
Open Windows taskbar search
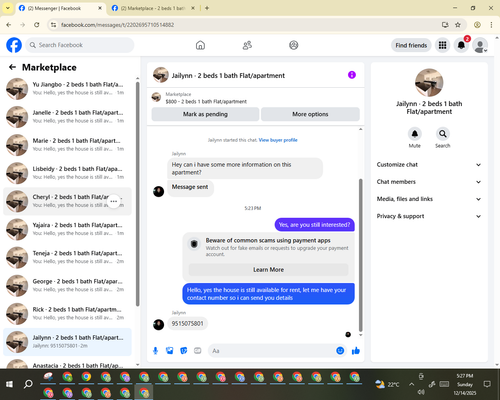(x=28, y=384)
